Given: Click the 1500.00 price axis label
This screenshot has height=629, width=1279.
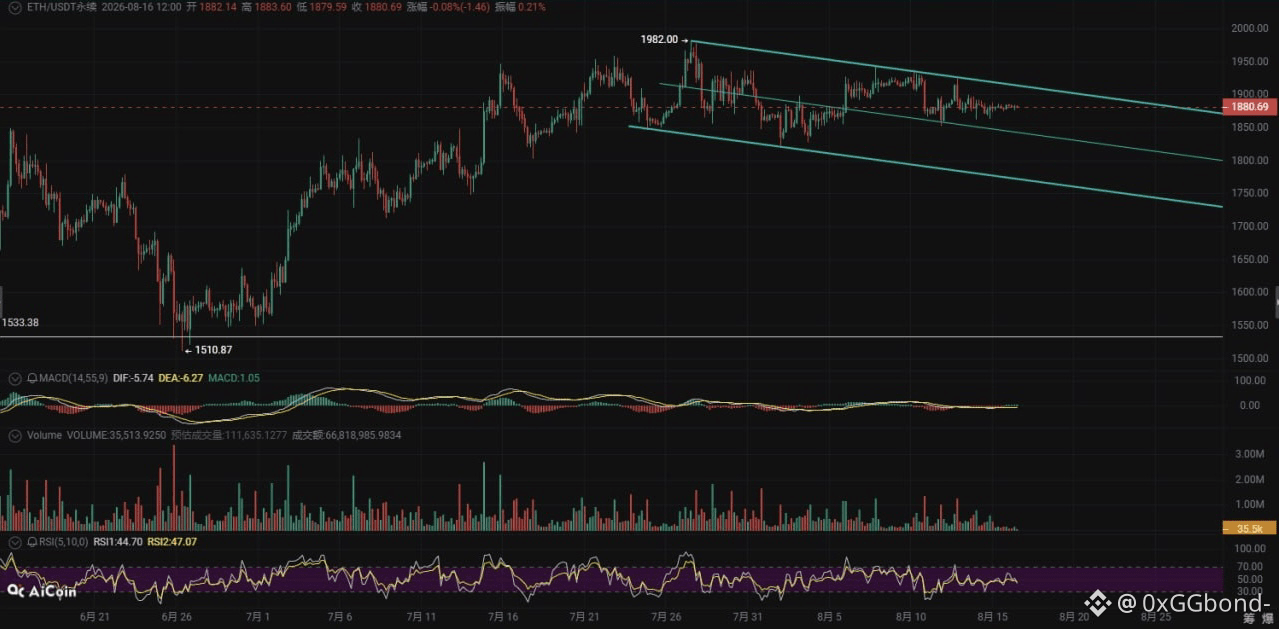Looking at the screenshot, I should 1249,358.
